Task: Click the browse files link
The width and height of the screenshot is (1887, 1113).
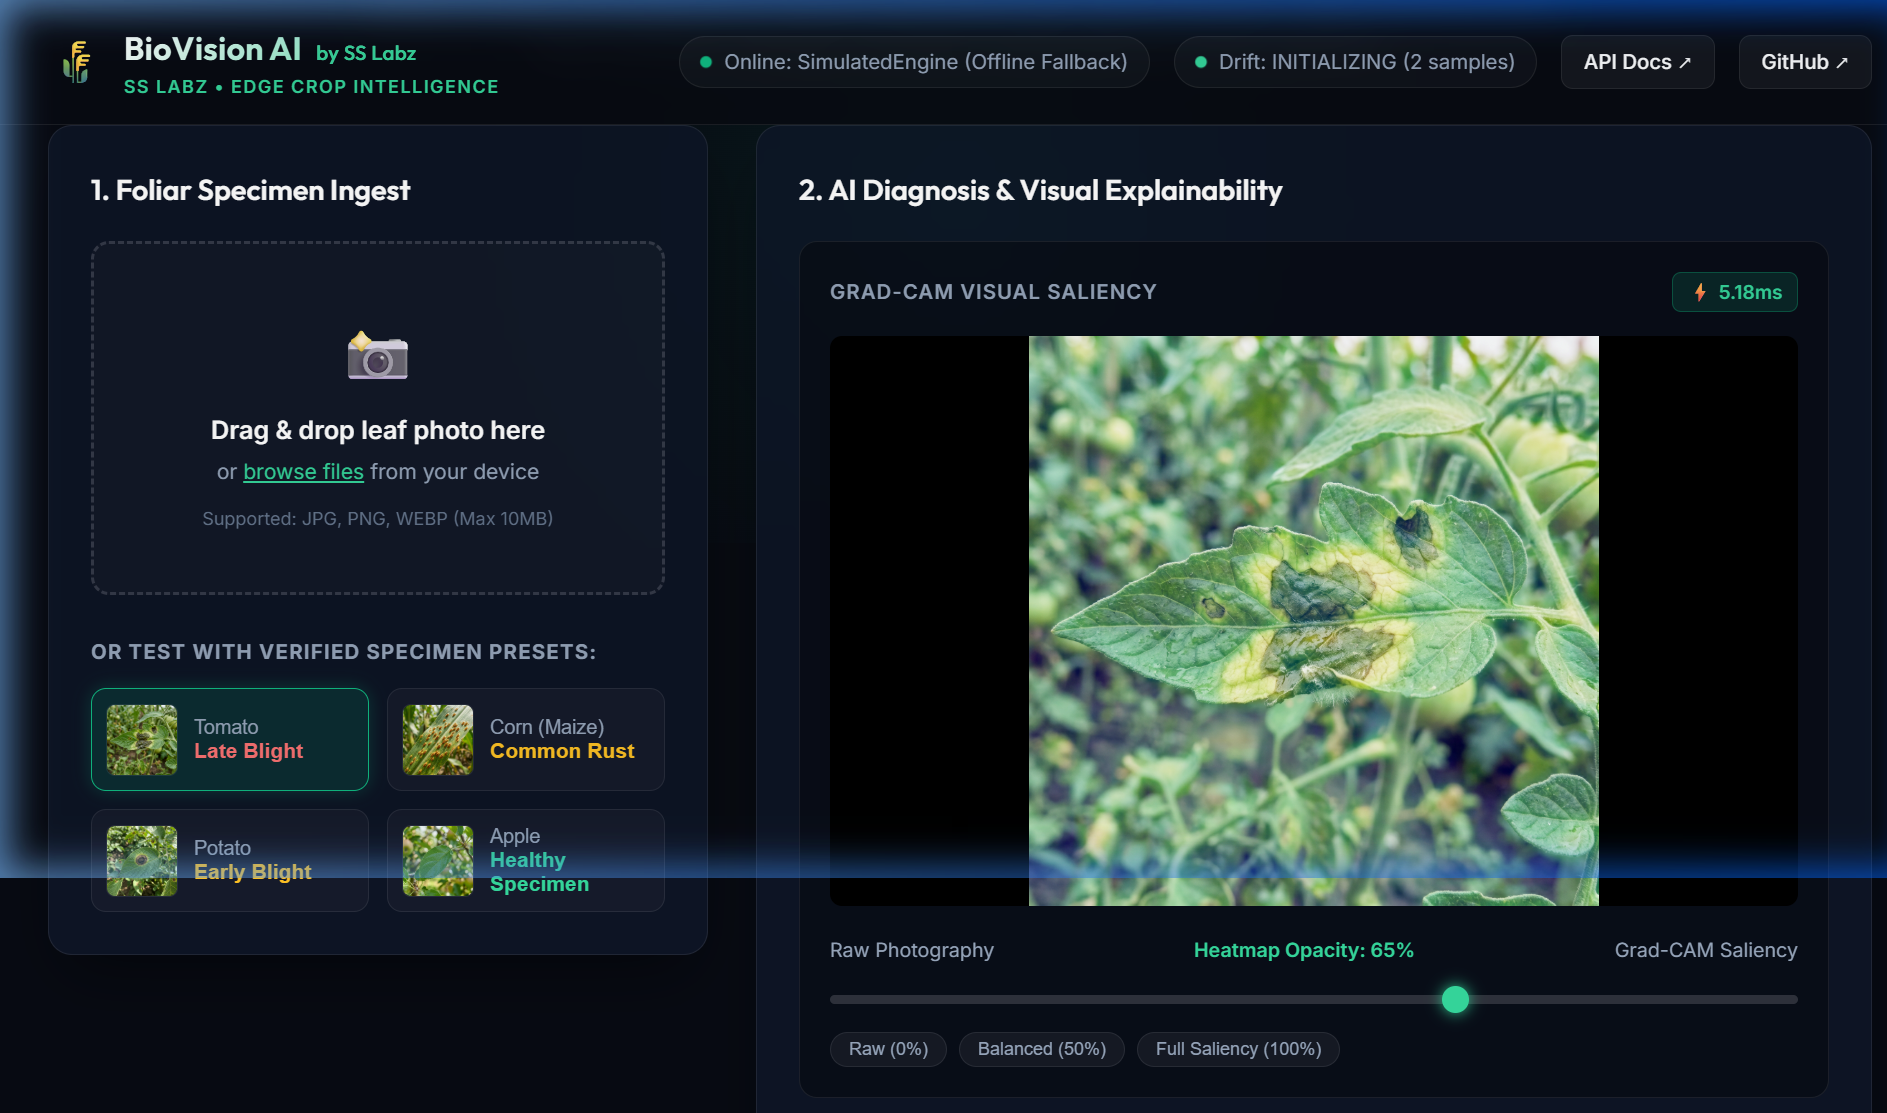Action: point(303,472)
